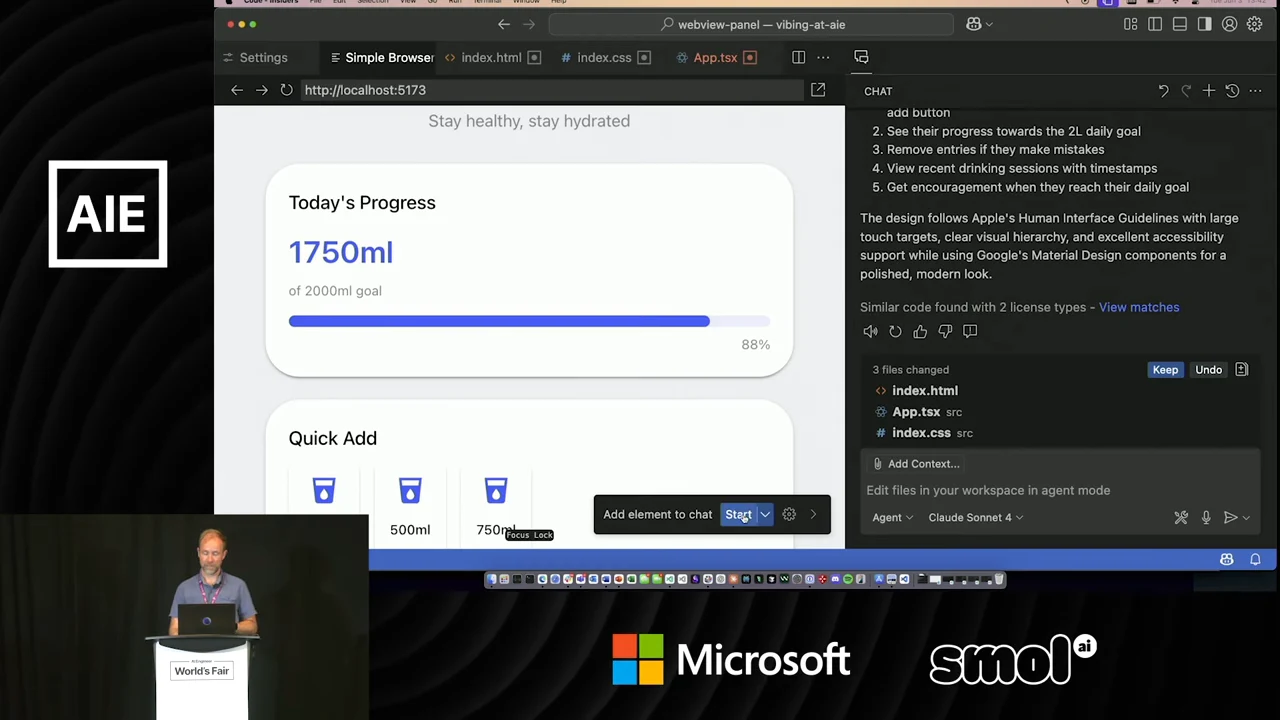This screenshot has height=720, width=1280.
Task: Report issue with chat response
Action: click(970, 331)
